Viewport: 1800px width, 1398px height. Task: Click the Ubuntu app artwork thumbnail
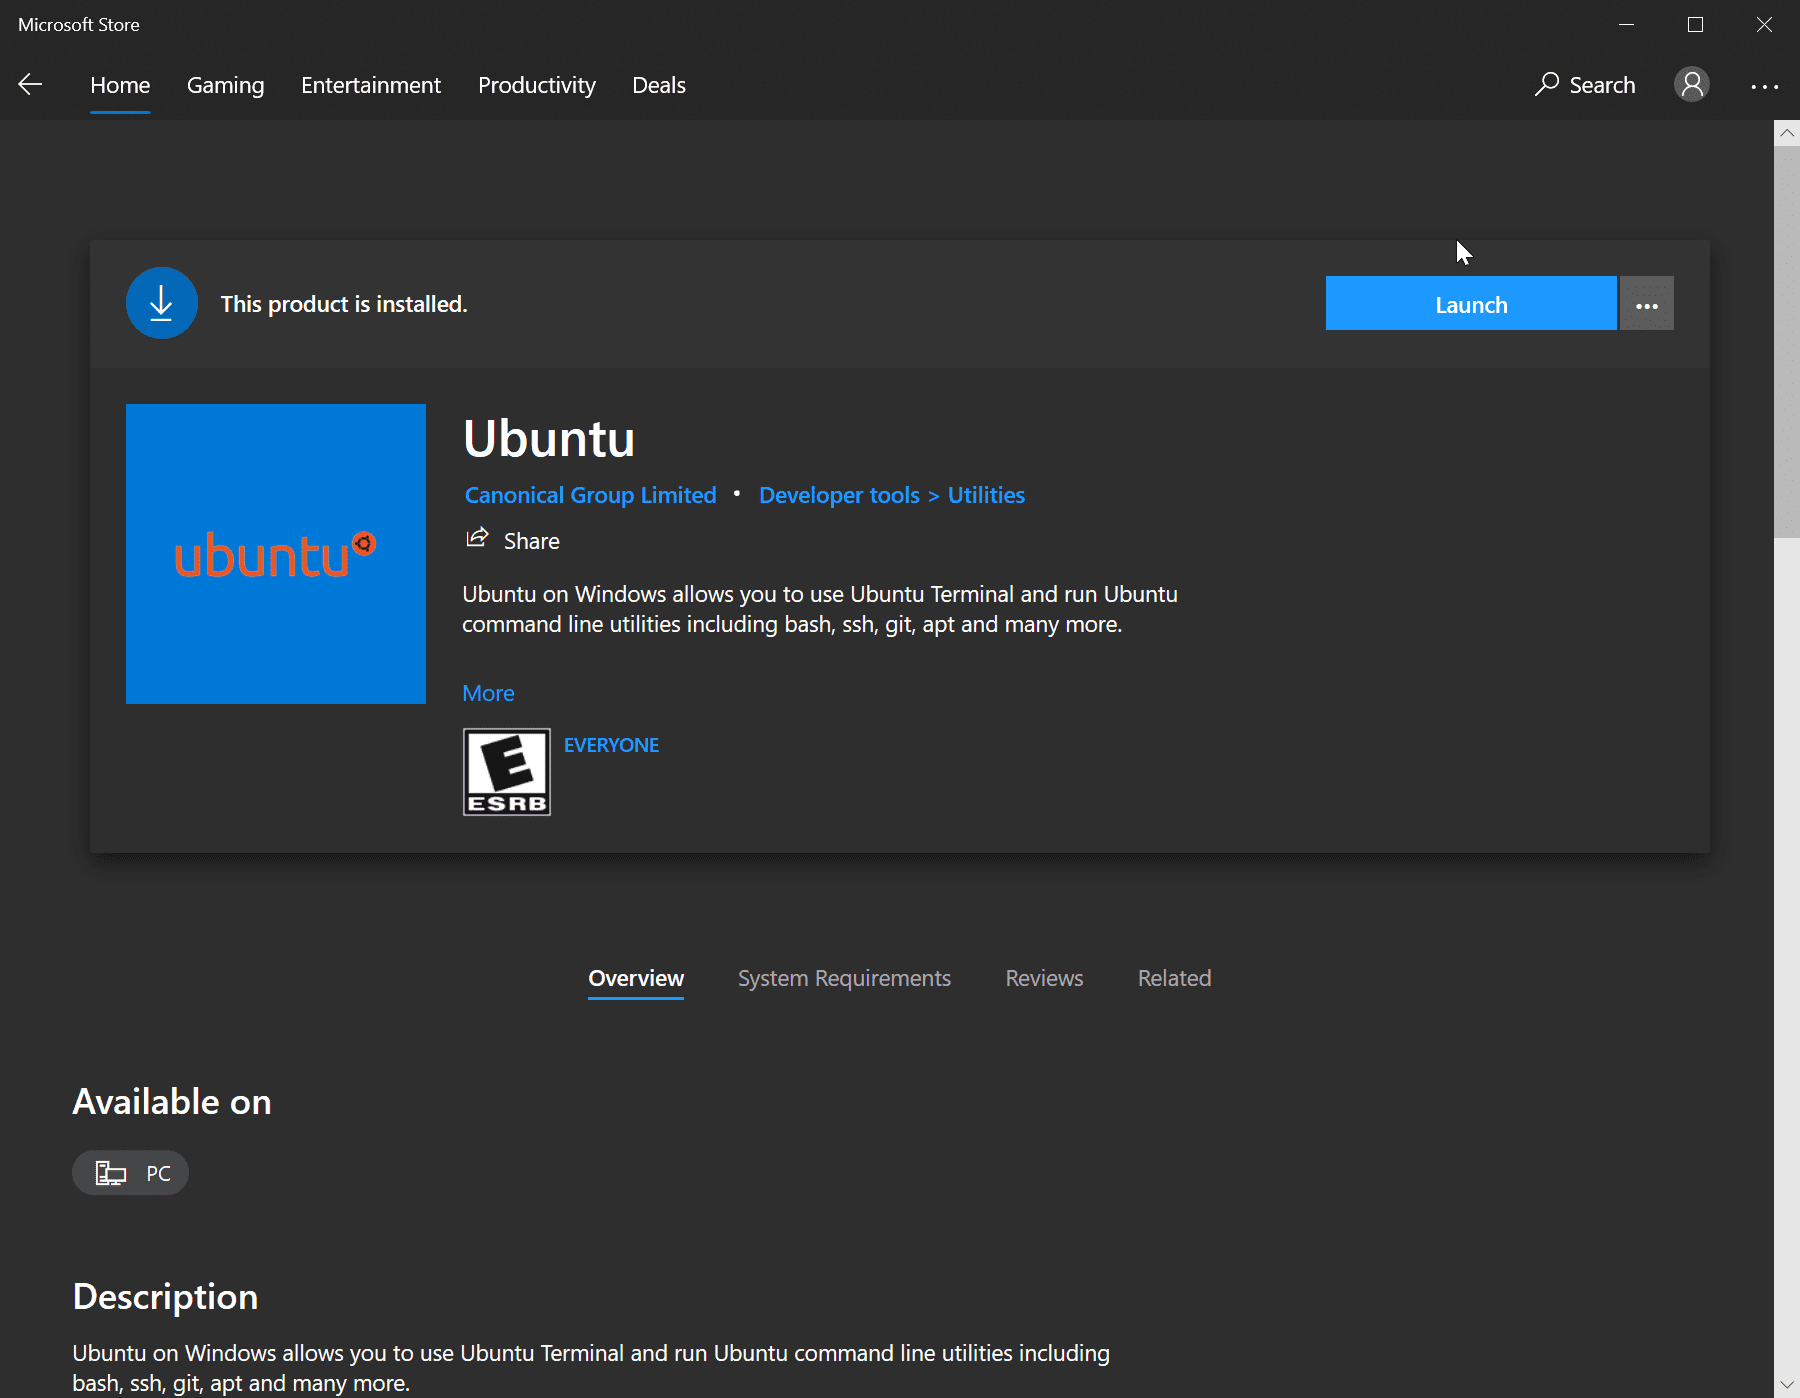275,553
